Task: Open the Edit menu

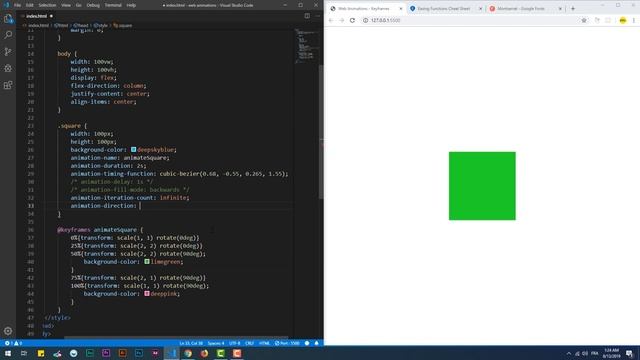Action: coord(29,5)
